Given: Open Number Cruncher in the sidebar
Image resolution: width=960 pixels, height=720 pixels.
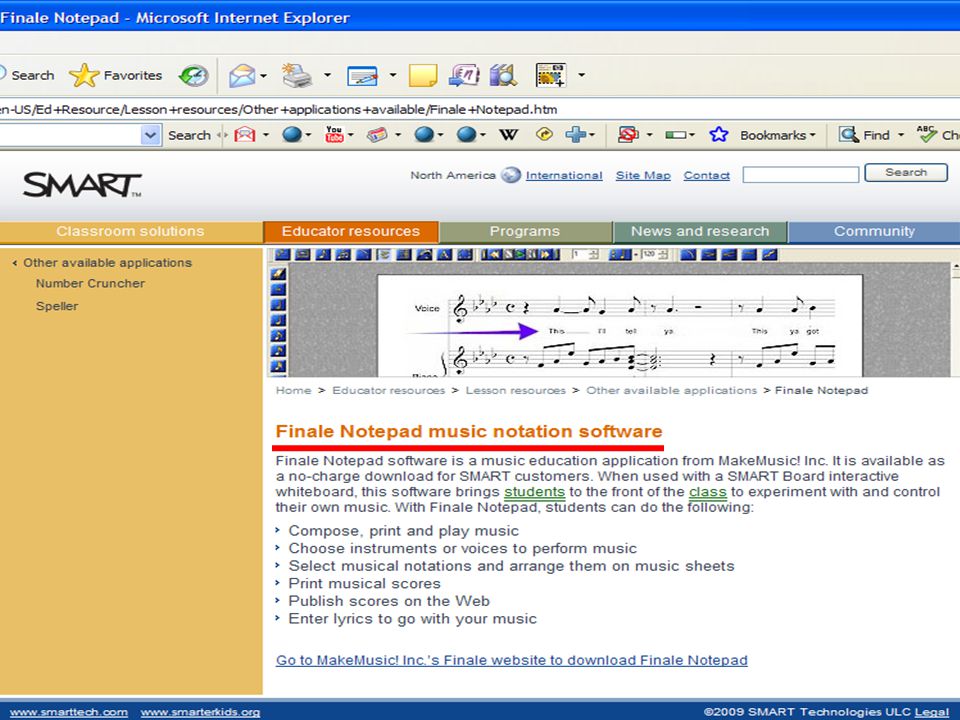Looking at the screenshot, I should point(90,283).
